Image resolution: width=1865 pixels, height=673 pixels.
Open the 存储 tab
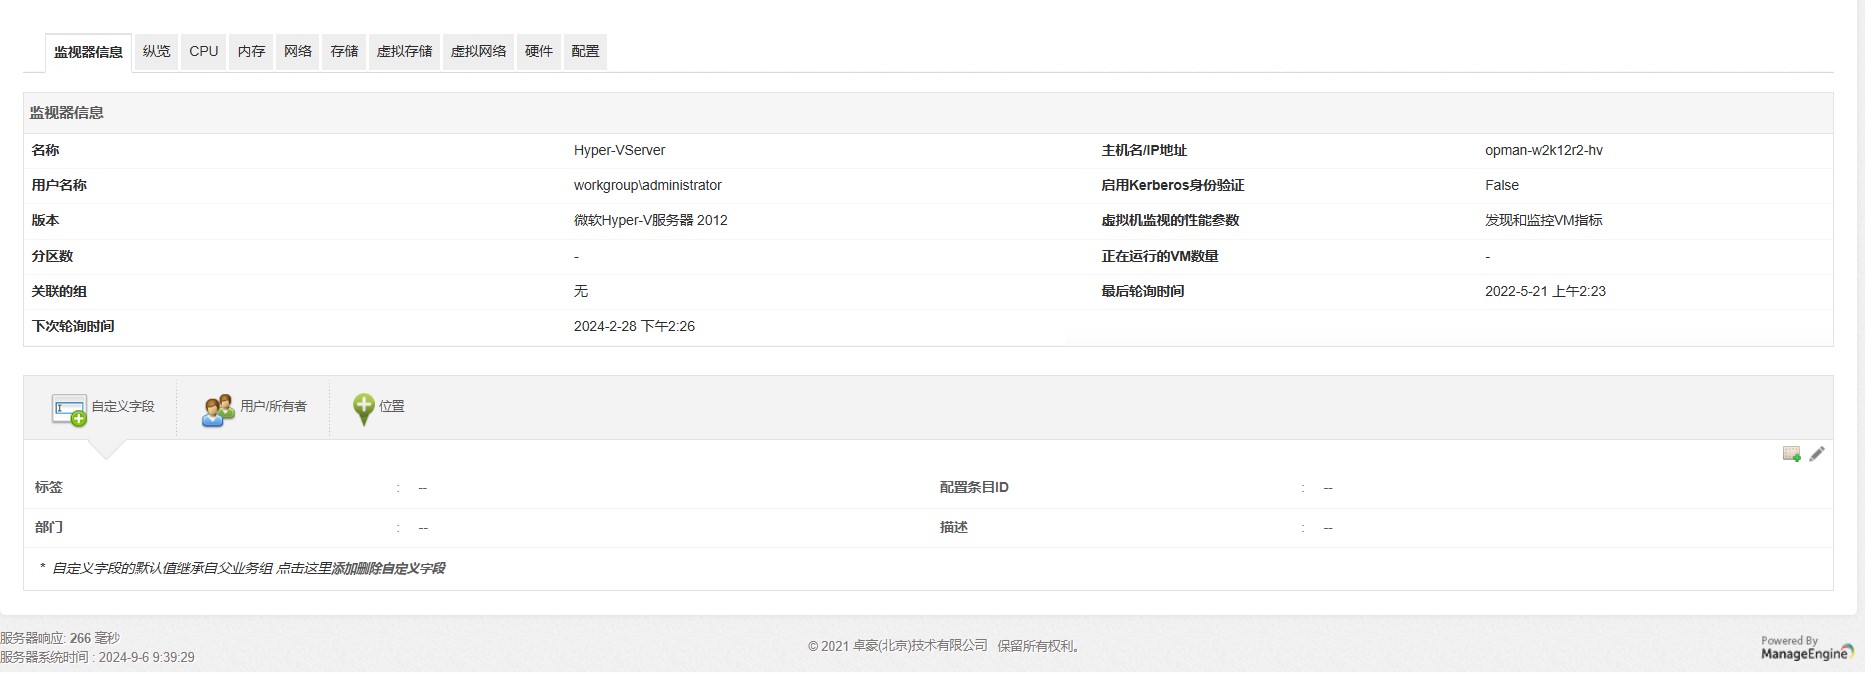coord(344,51)
